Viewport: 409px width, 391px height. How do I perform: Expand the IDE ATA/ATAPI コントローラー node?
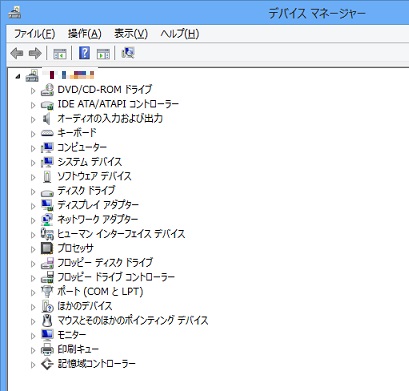point(33,105)
